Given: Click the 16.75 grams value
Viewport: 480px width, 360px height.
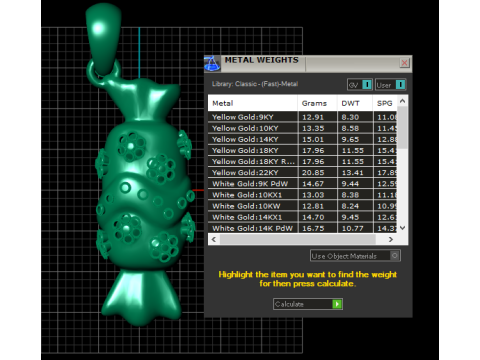Looking at the screenshot, I should [313, 228].
